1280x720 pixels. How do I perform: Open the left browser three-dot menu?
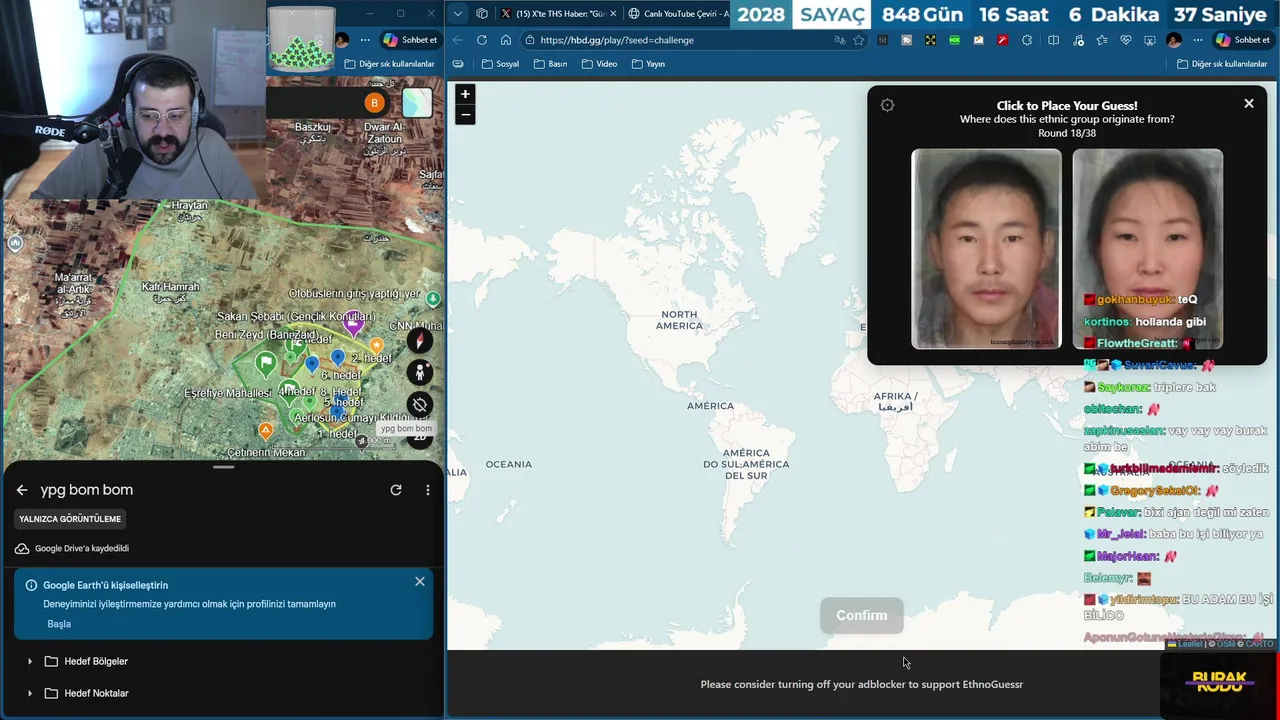tap(365, 40)
